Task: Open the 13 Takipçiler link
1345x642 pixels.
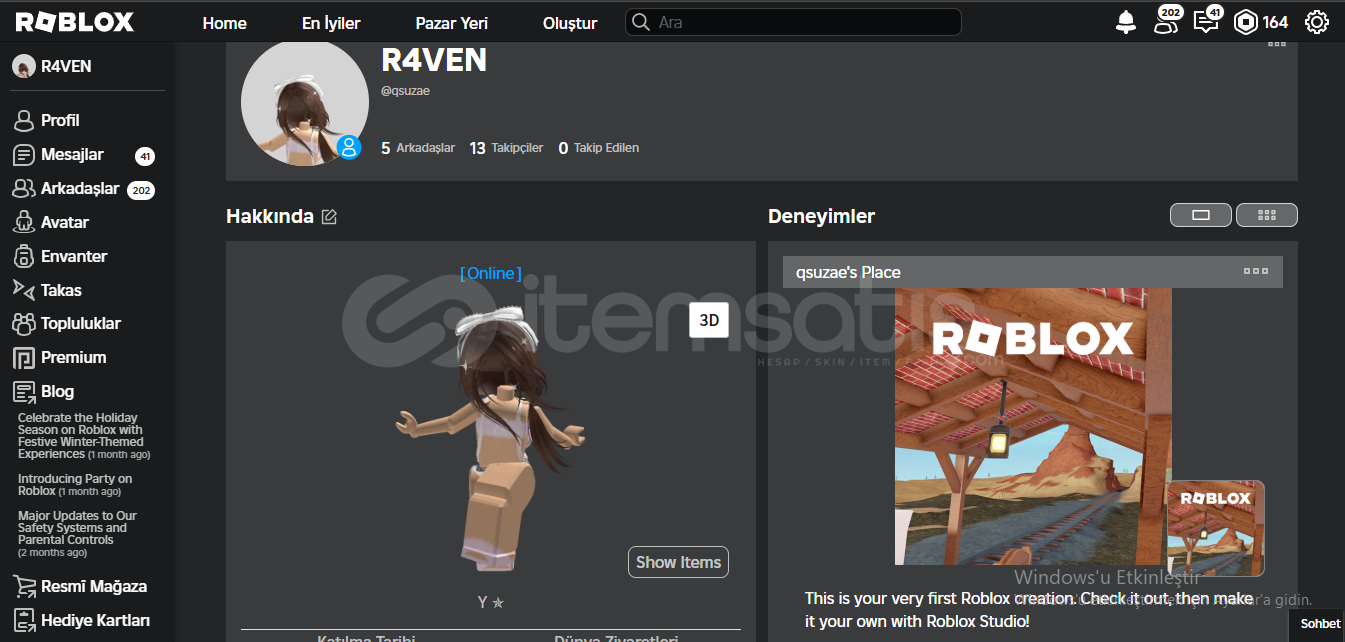Action: click(x=506, y=148)
